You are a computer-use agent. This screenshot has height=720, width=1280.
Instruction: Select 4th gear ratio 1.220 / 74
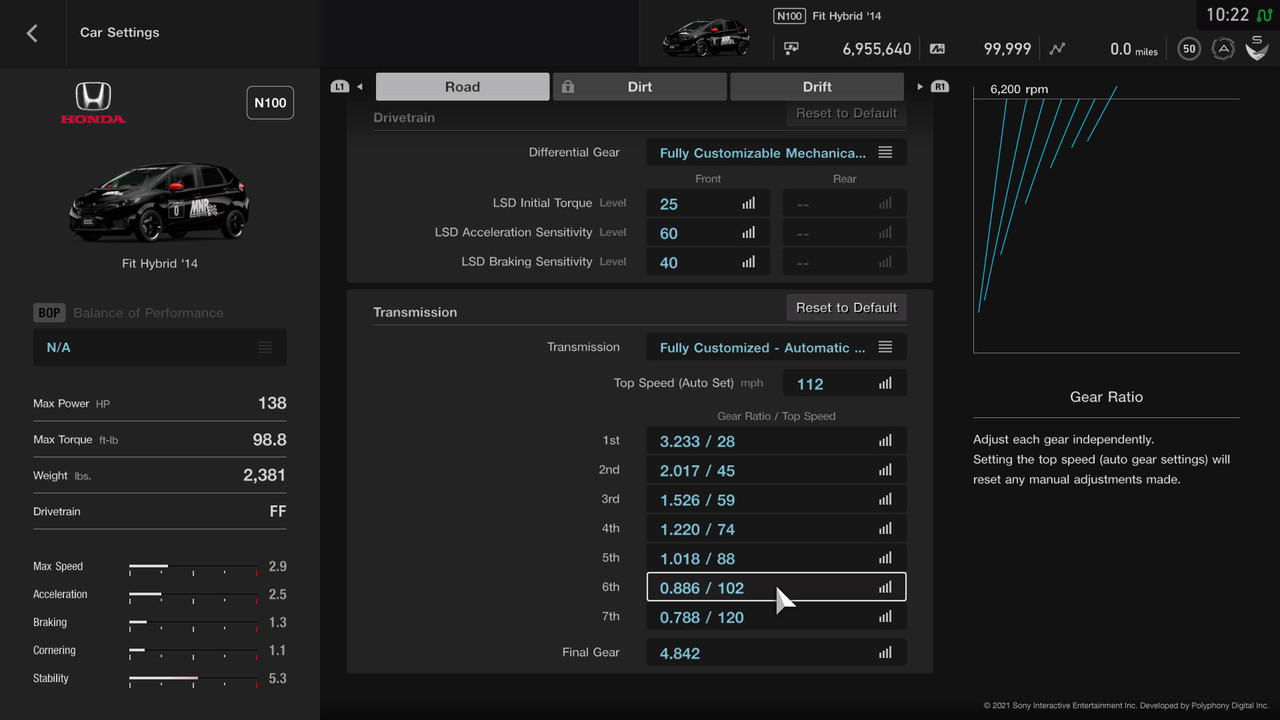coord(777,529)
